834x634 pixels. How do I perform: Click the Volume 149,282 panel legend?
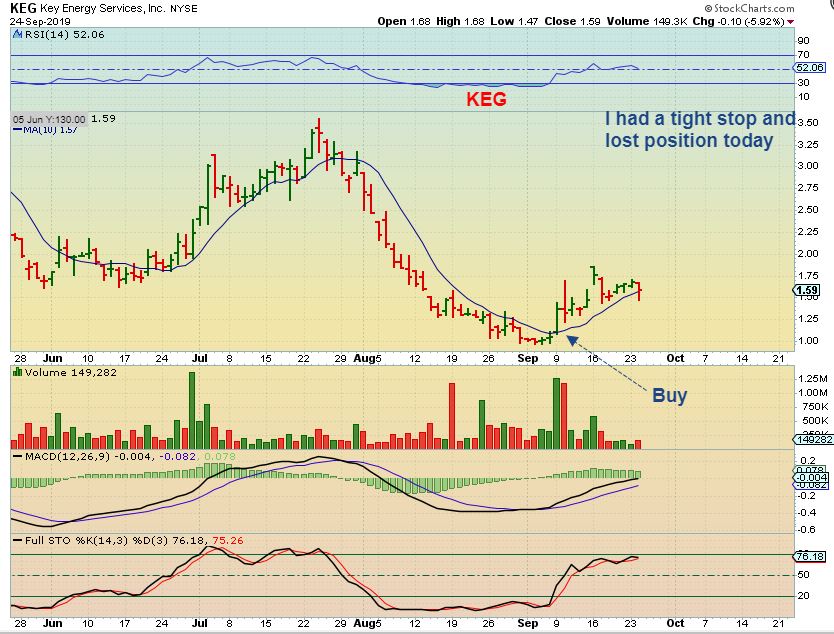pos(70,373)
